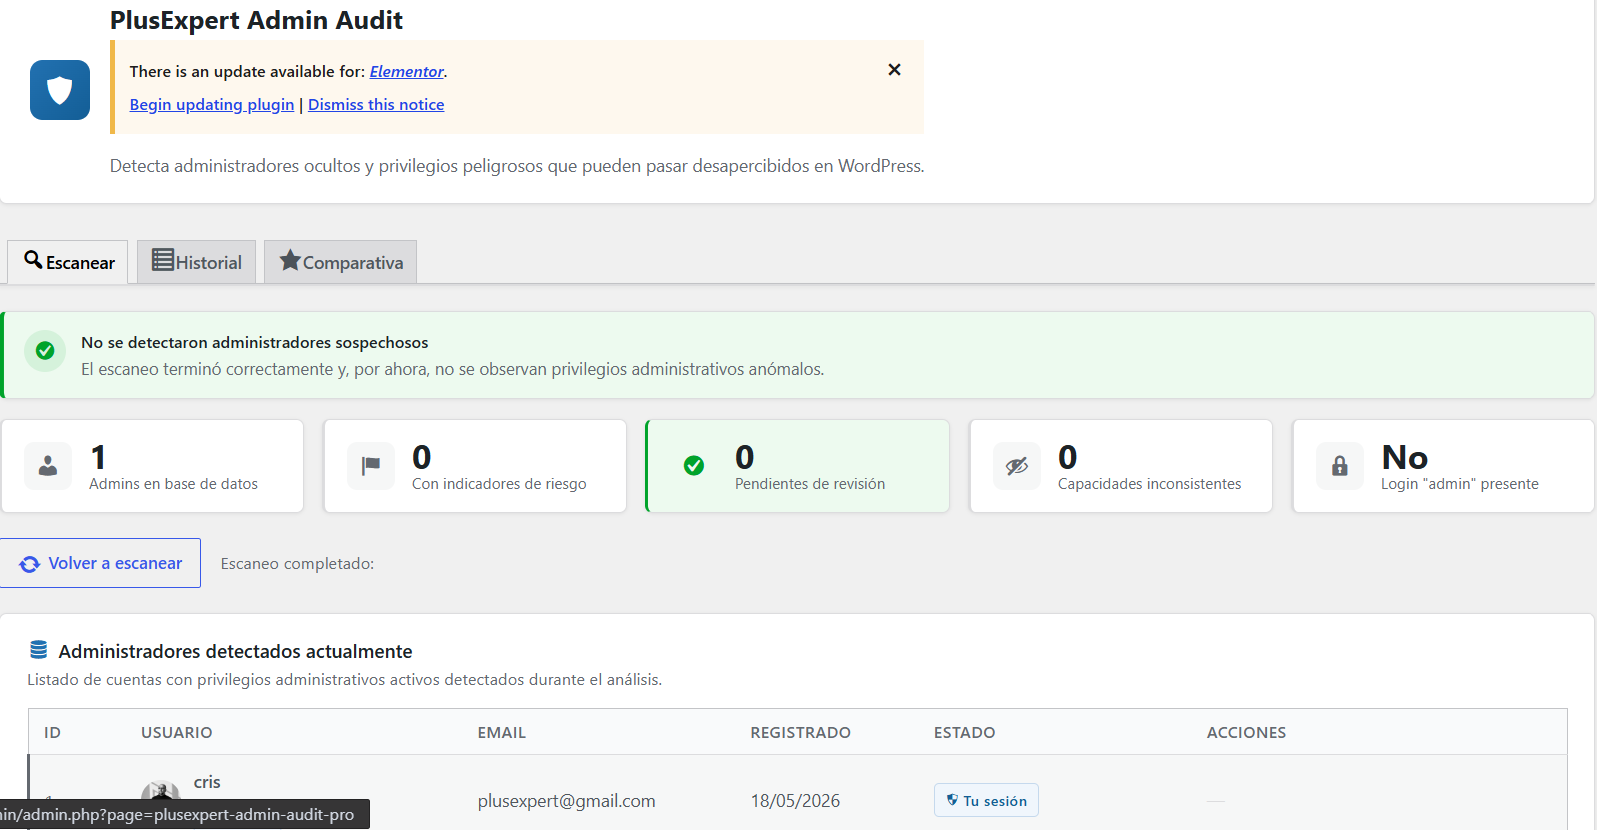Click the USUARIO column header

pyautogui.click(x=177, y=733)
